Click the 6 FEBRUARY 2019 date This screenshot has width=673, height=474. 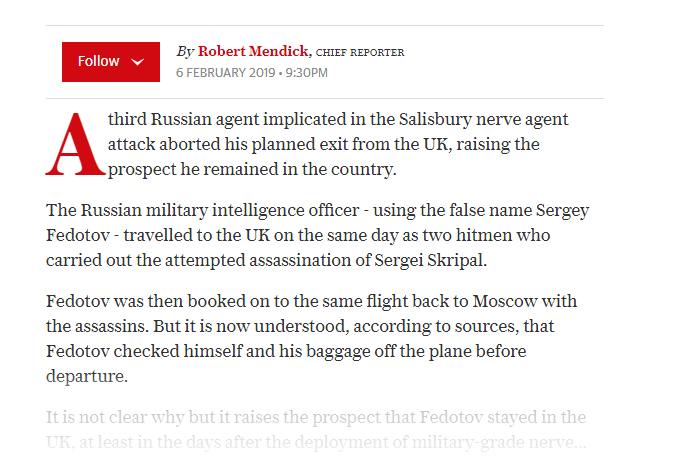225,73
